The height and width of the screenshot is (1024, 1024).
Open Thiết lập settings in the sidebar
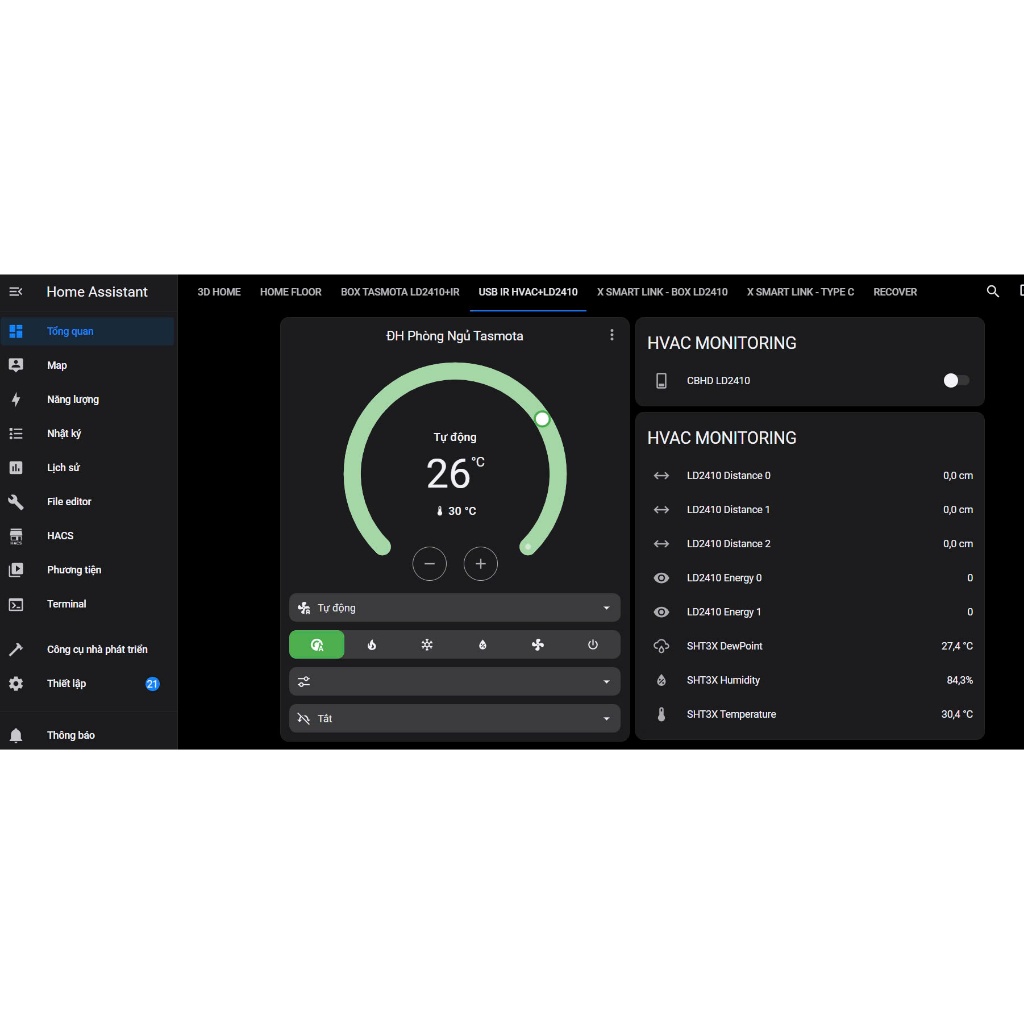[x=67, y=684]
